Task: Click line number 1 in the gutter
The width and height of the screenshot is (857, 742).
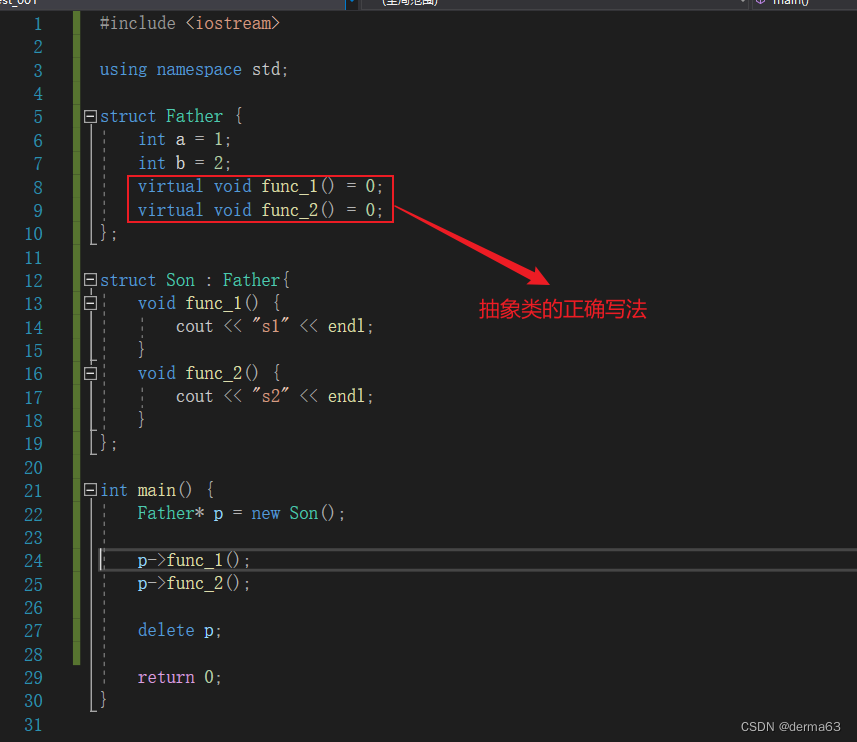Action: pos(38,24)
